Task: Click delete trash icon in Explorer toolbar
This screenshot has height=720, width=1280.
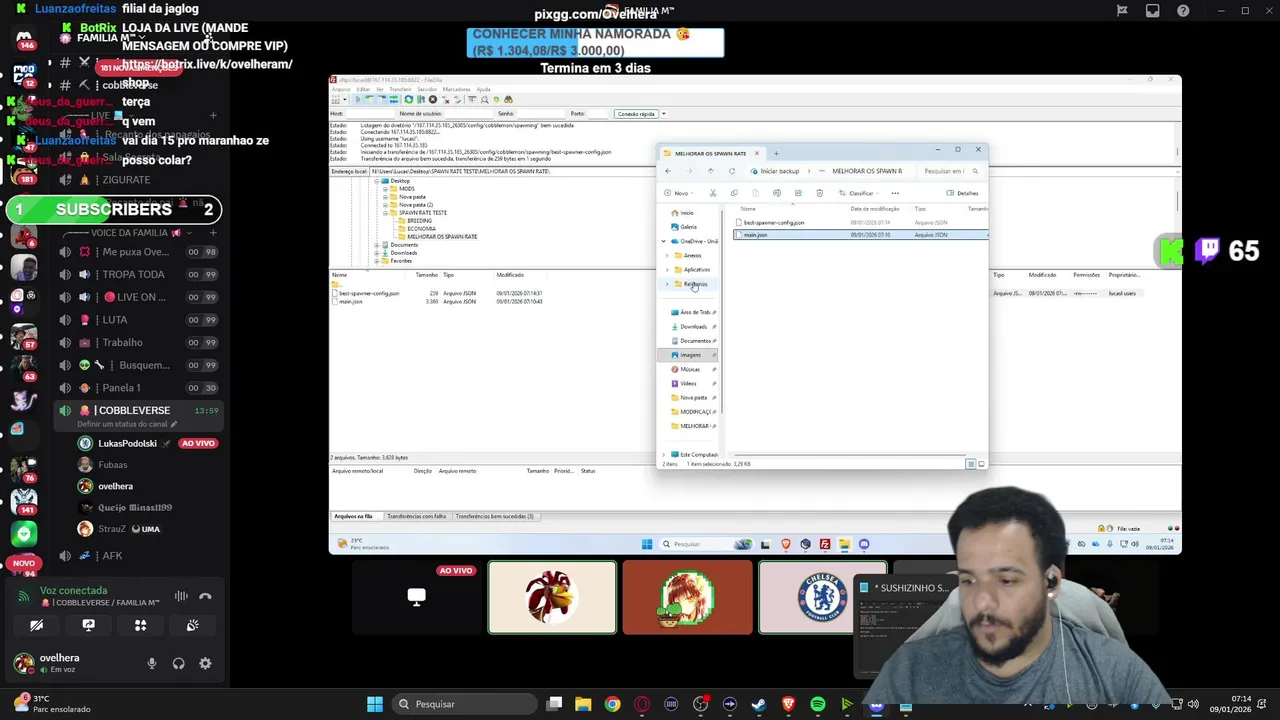Action: [819, 193]
